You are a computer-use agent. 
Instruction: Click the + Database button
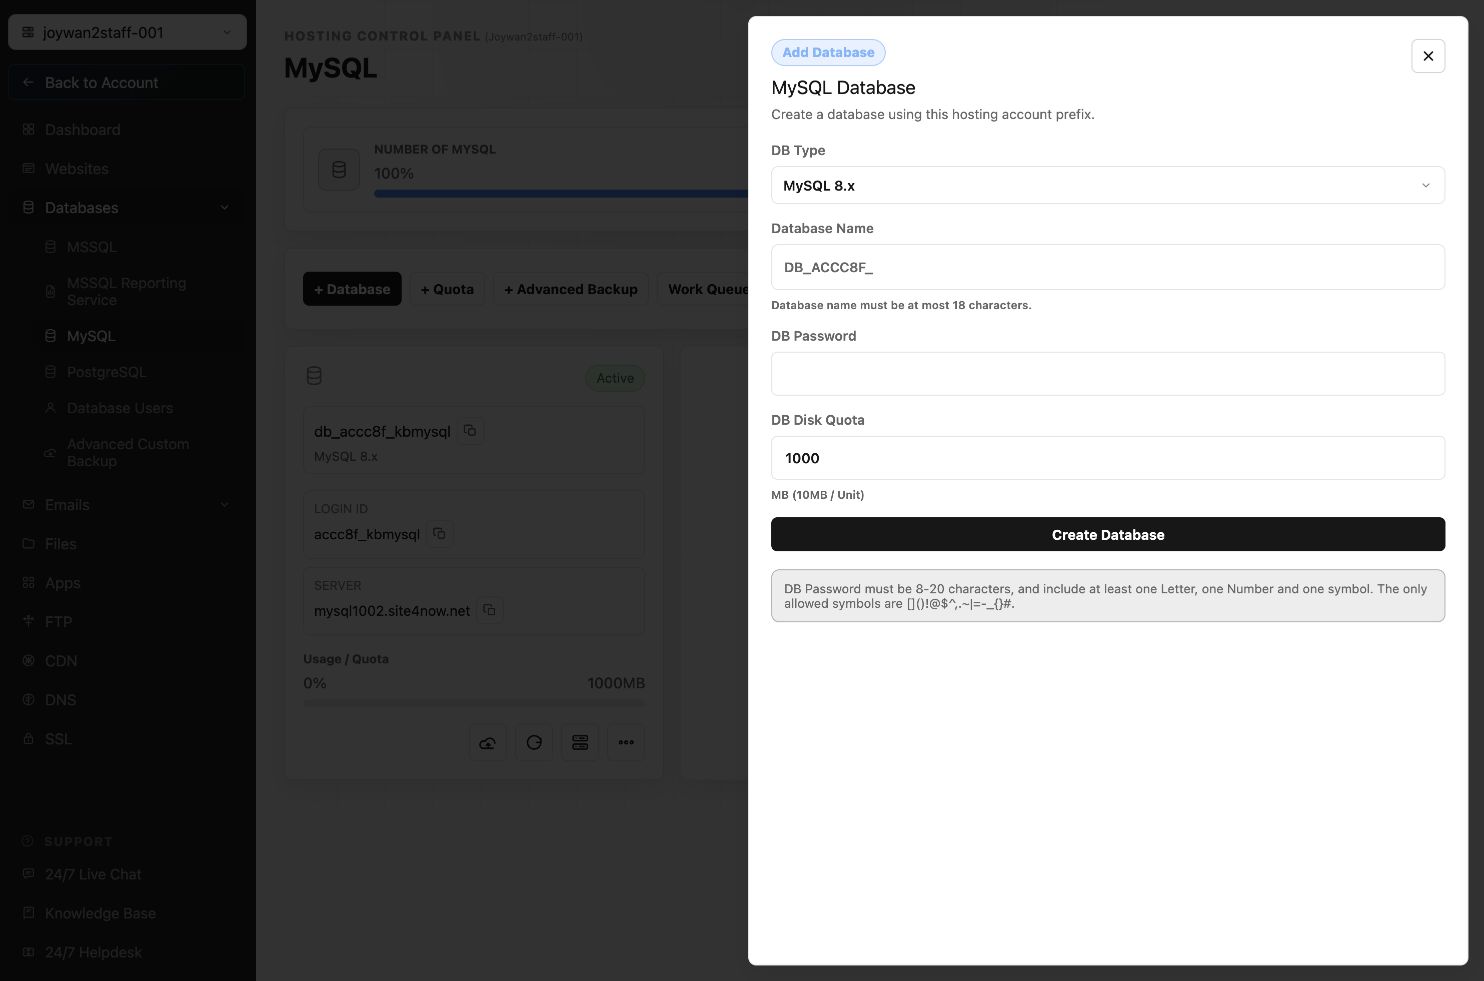click(x=352, y=289)
